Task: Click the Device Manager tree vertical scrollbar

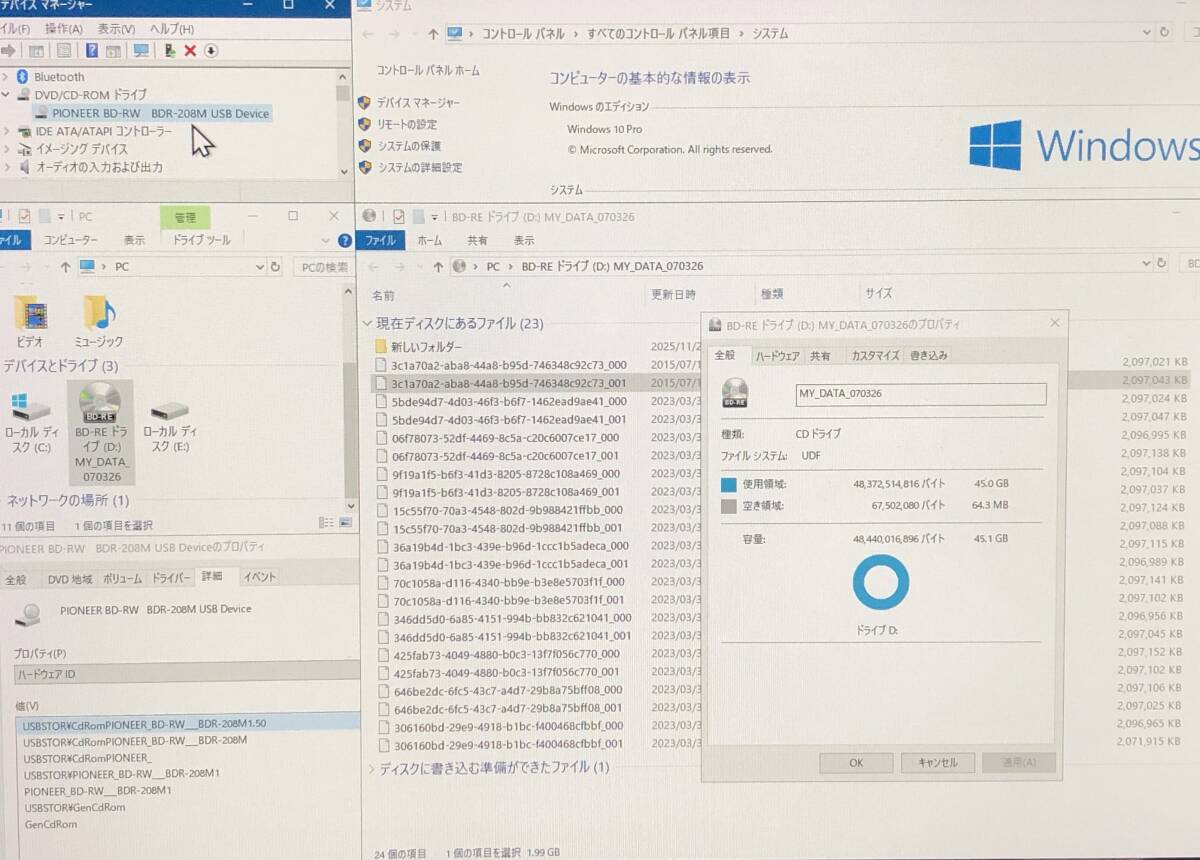Action: (x=343, y=125)
